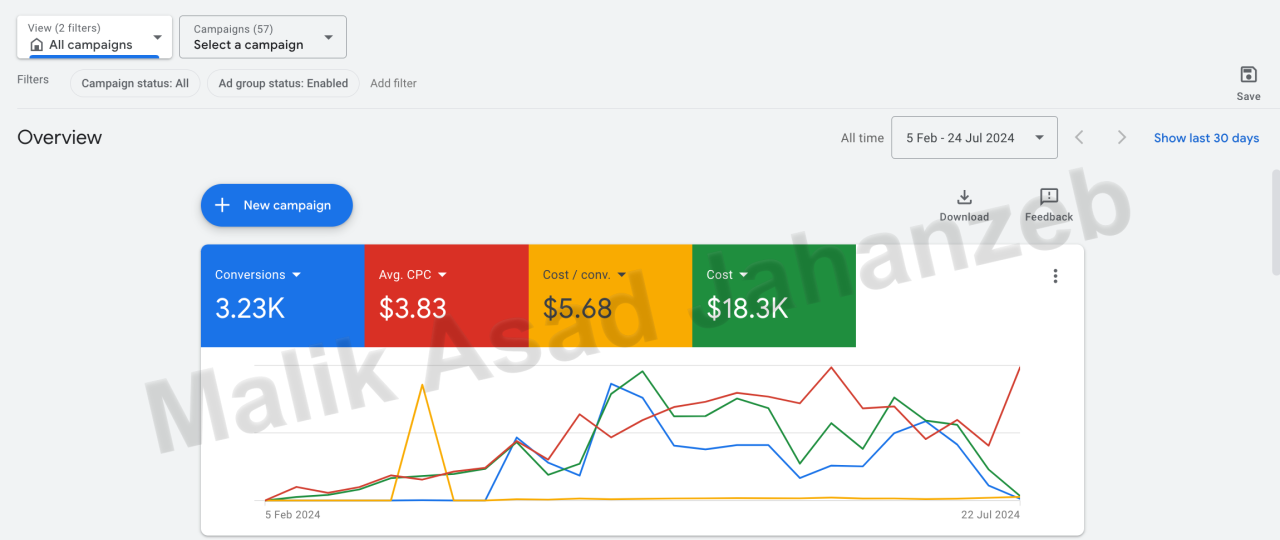1280x540 pixels.
Task: Click the home icon beside All campaigns
Action: pyautogui.click(x=37, y=45)
